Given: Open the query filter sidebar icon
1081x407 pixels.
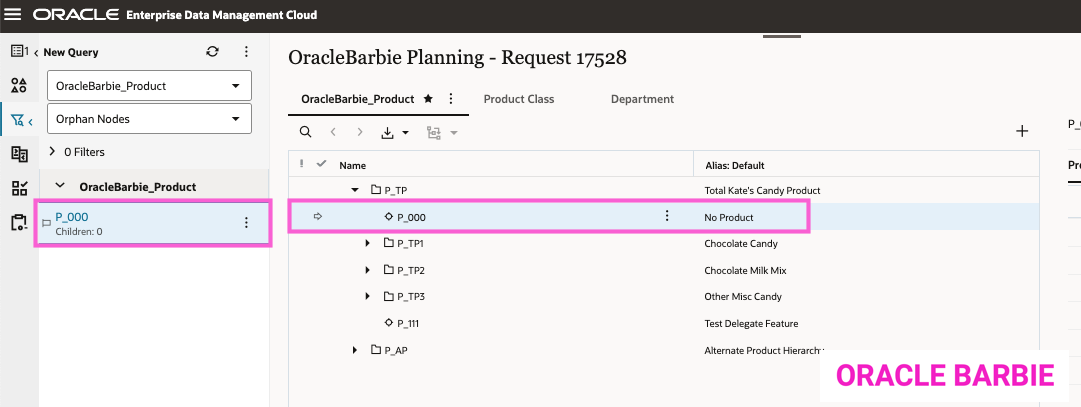Looking at the screenshot, I should (x=17, y=120).
